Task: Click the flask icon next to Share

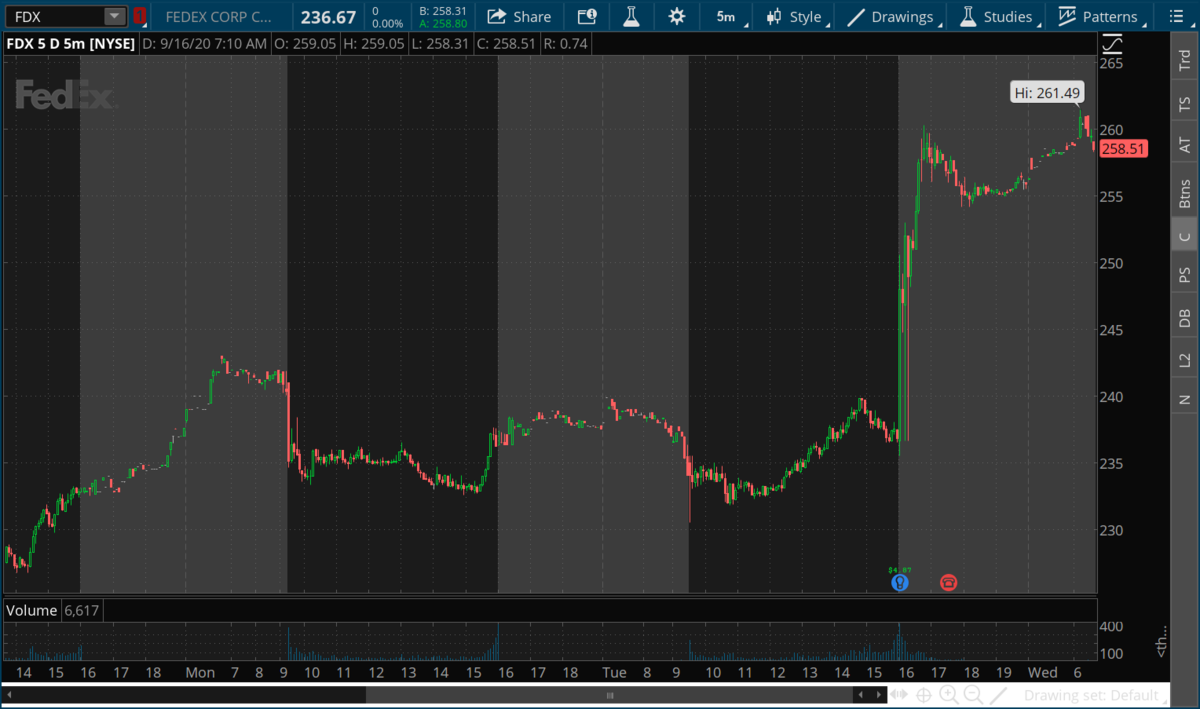Action: (630, 17)
